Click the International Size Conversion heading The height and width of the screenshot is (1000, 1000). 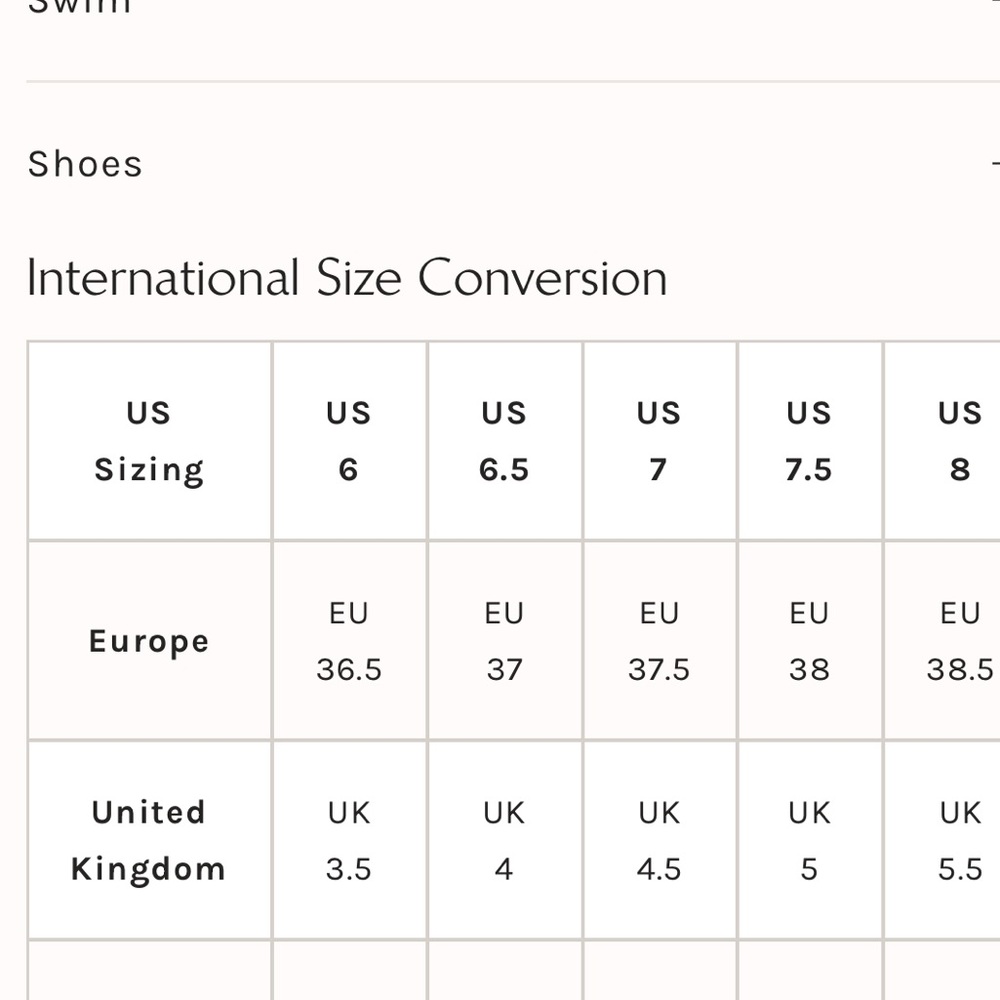pyautogui.click(x=346, y=277)
